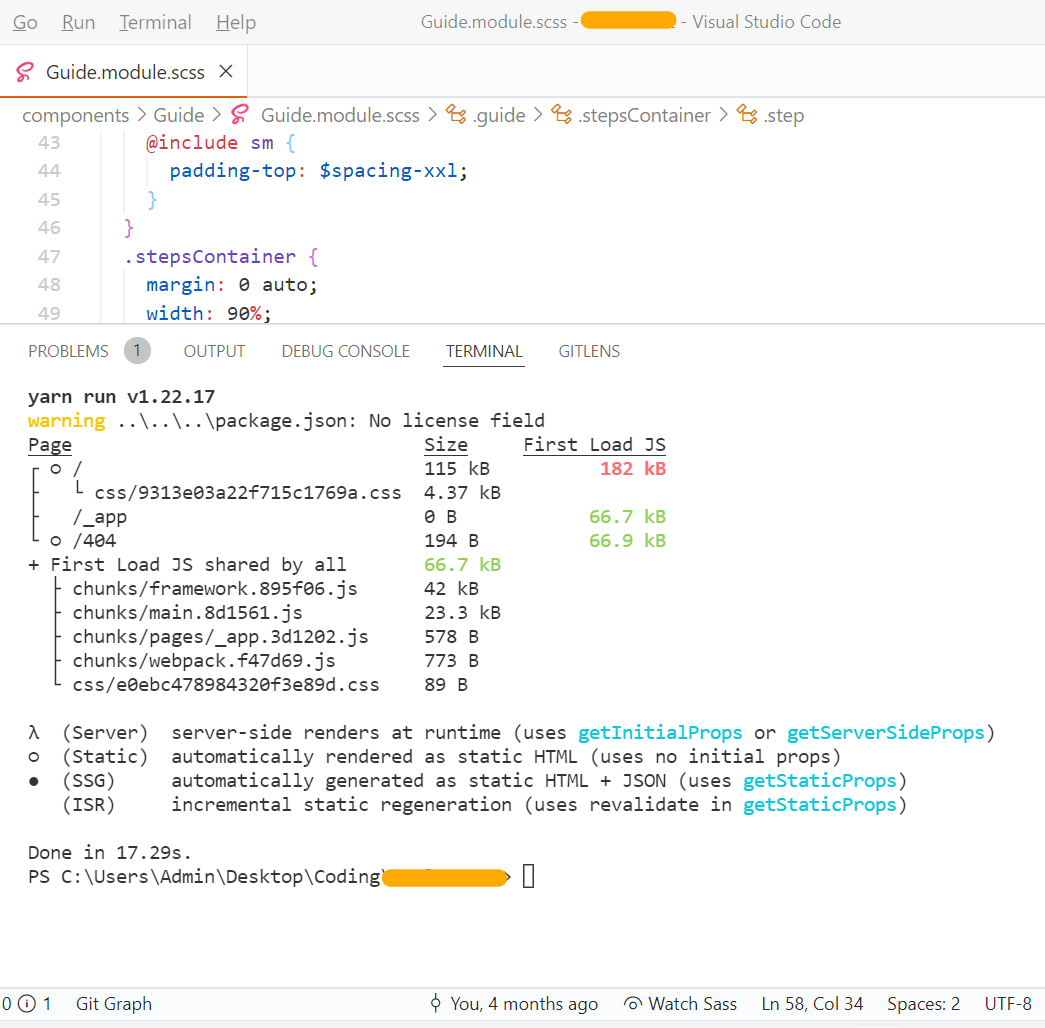Click the Sass icon in the breadcrumb
The height and width of the screenshot is (1028, 1045).
240,115
